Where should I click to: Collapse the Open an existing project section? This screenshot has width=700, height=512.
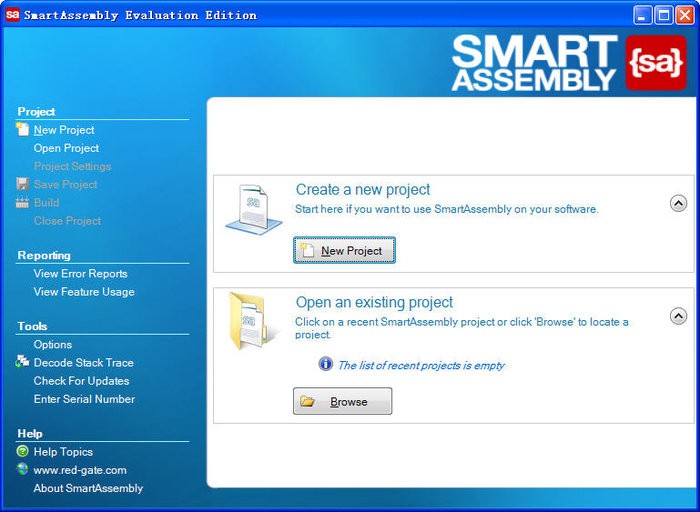coord(677,316)
